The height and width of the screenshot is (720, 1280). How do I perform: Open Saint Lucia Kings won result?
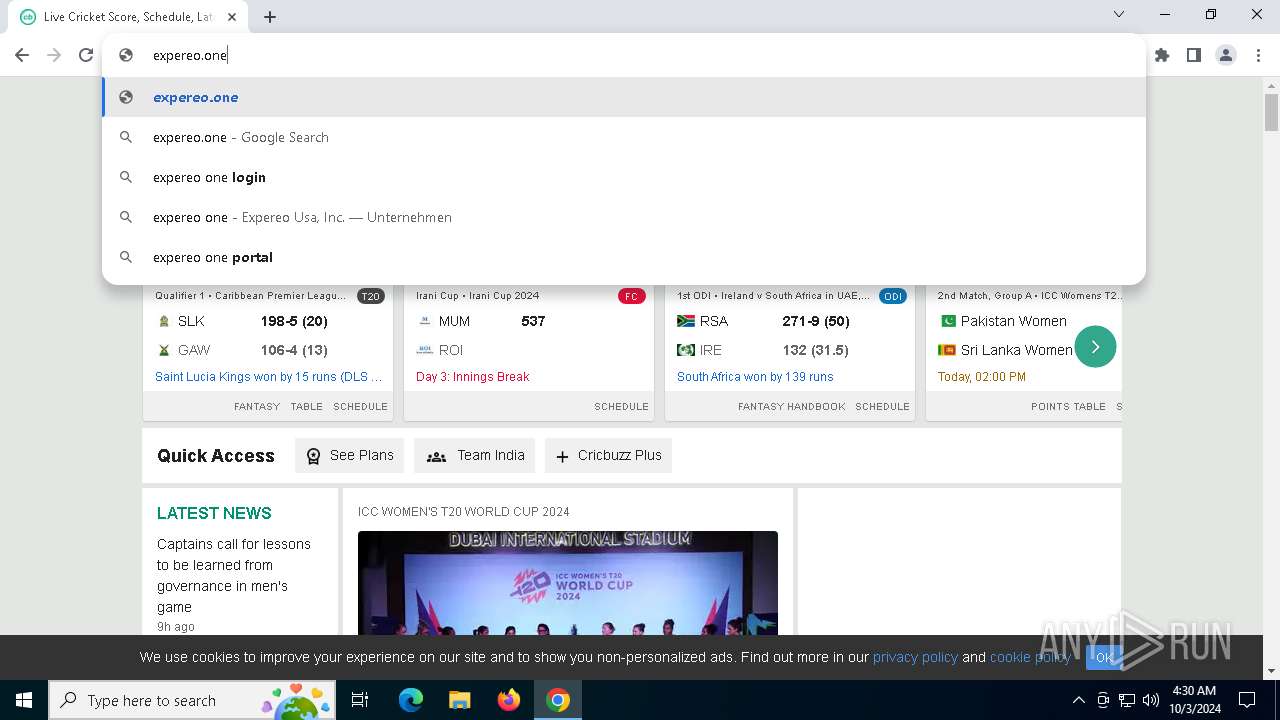pos(269,377)
